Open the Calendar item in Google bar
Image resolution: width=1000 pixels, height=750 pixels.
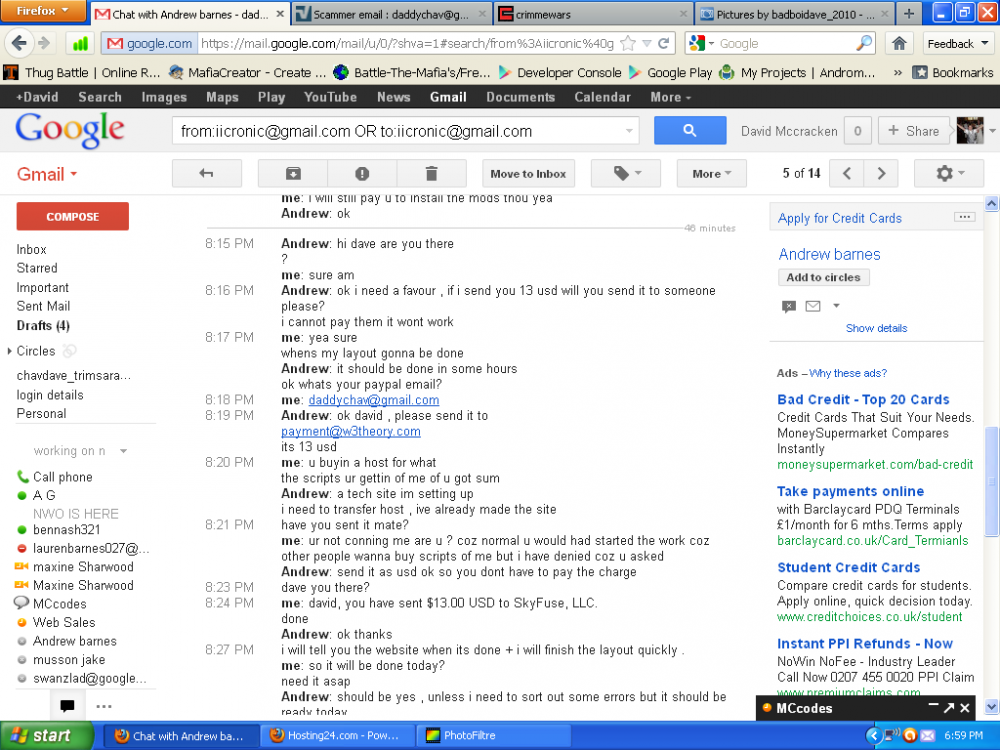[602, 97]
